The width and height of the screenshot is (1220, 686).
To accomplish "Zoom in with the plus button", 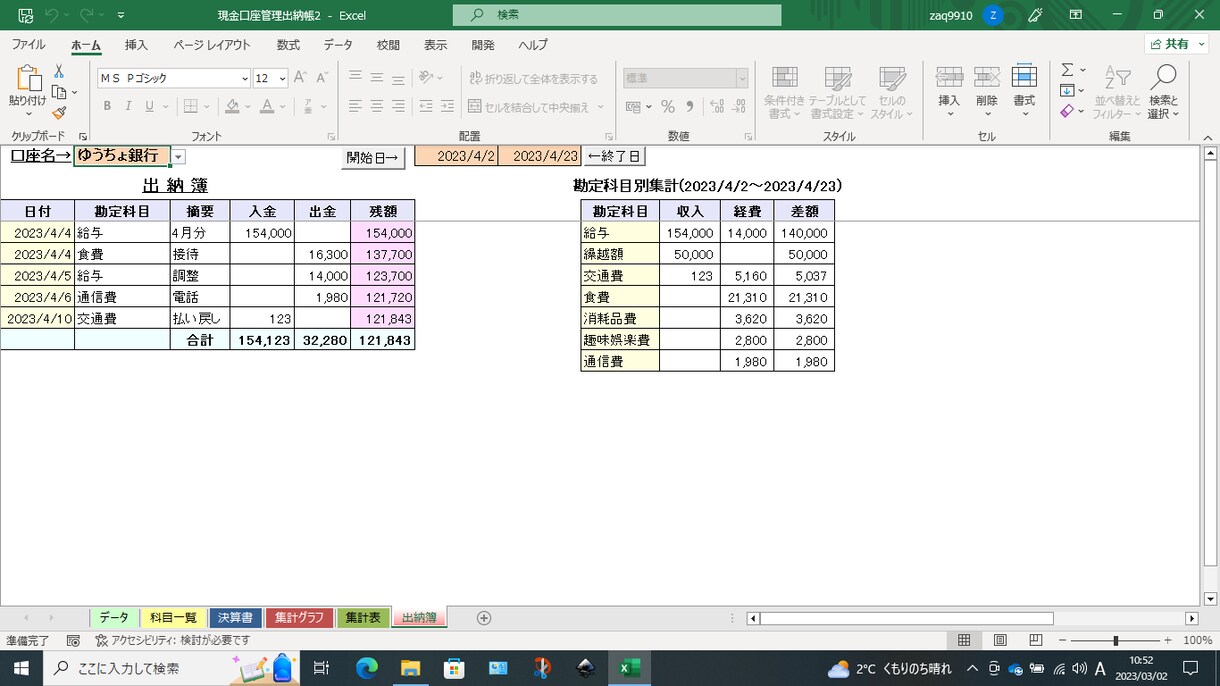I will (1167, 640).
